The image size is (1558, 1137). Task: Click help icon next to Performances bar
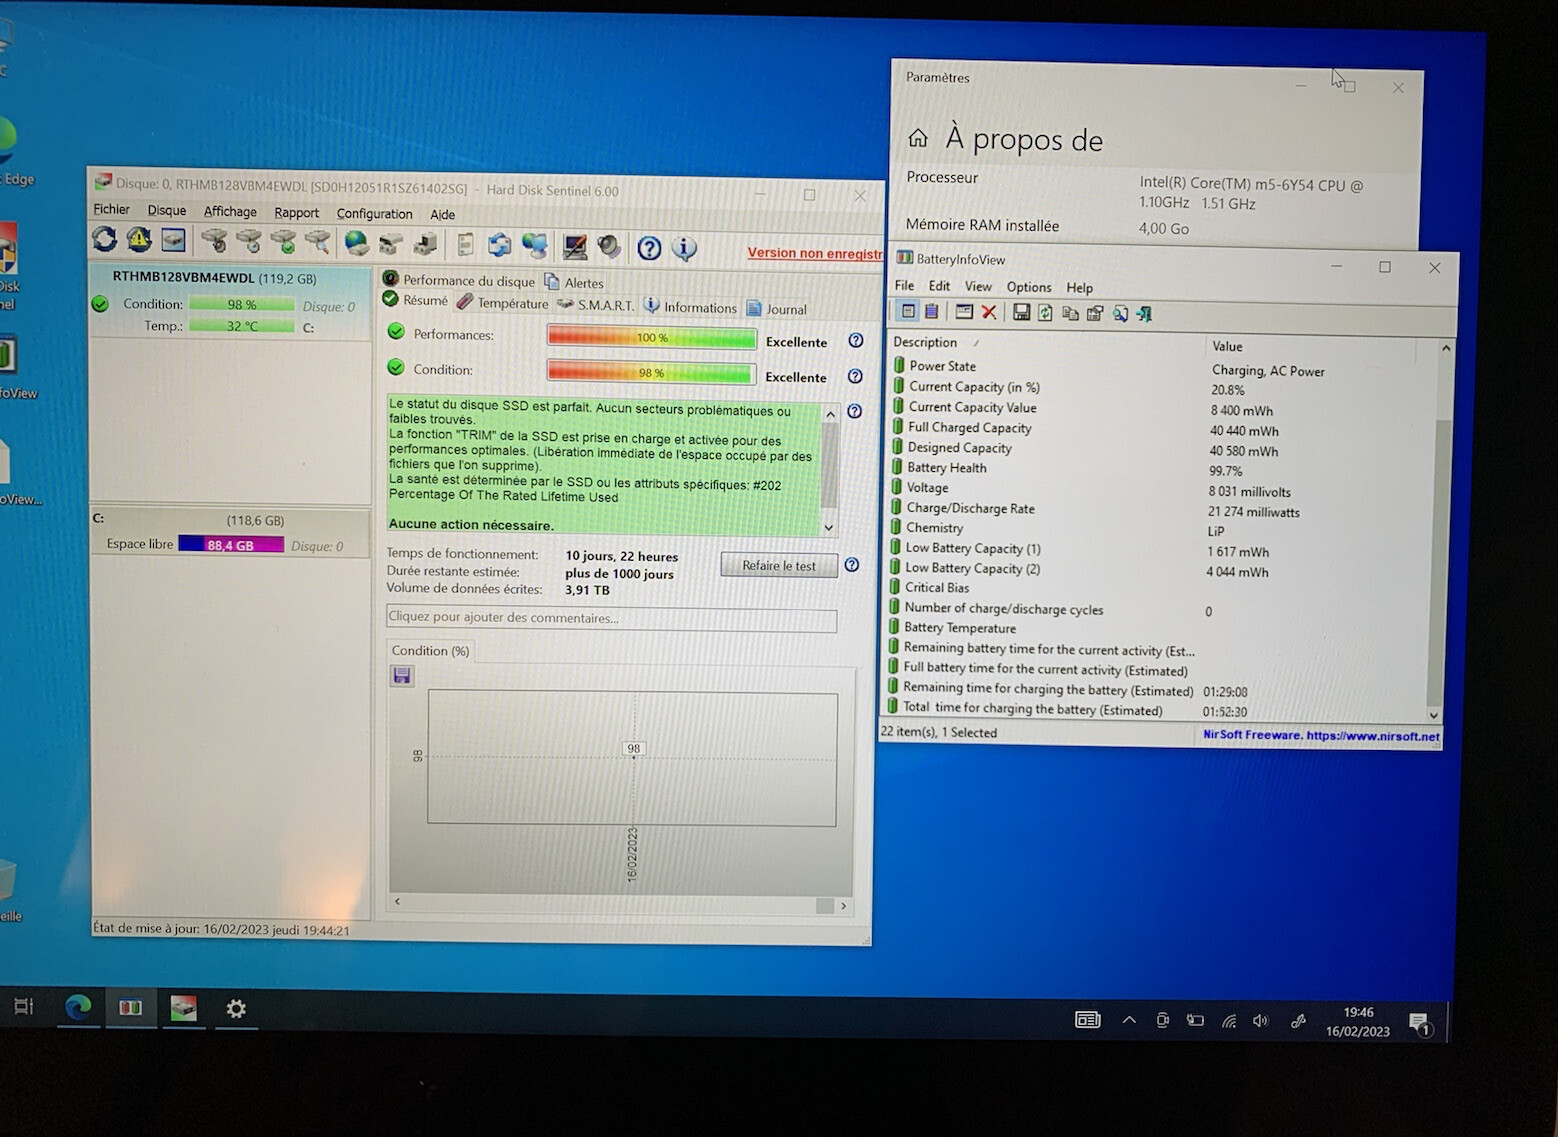click(856, 340)
